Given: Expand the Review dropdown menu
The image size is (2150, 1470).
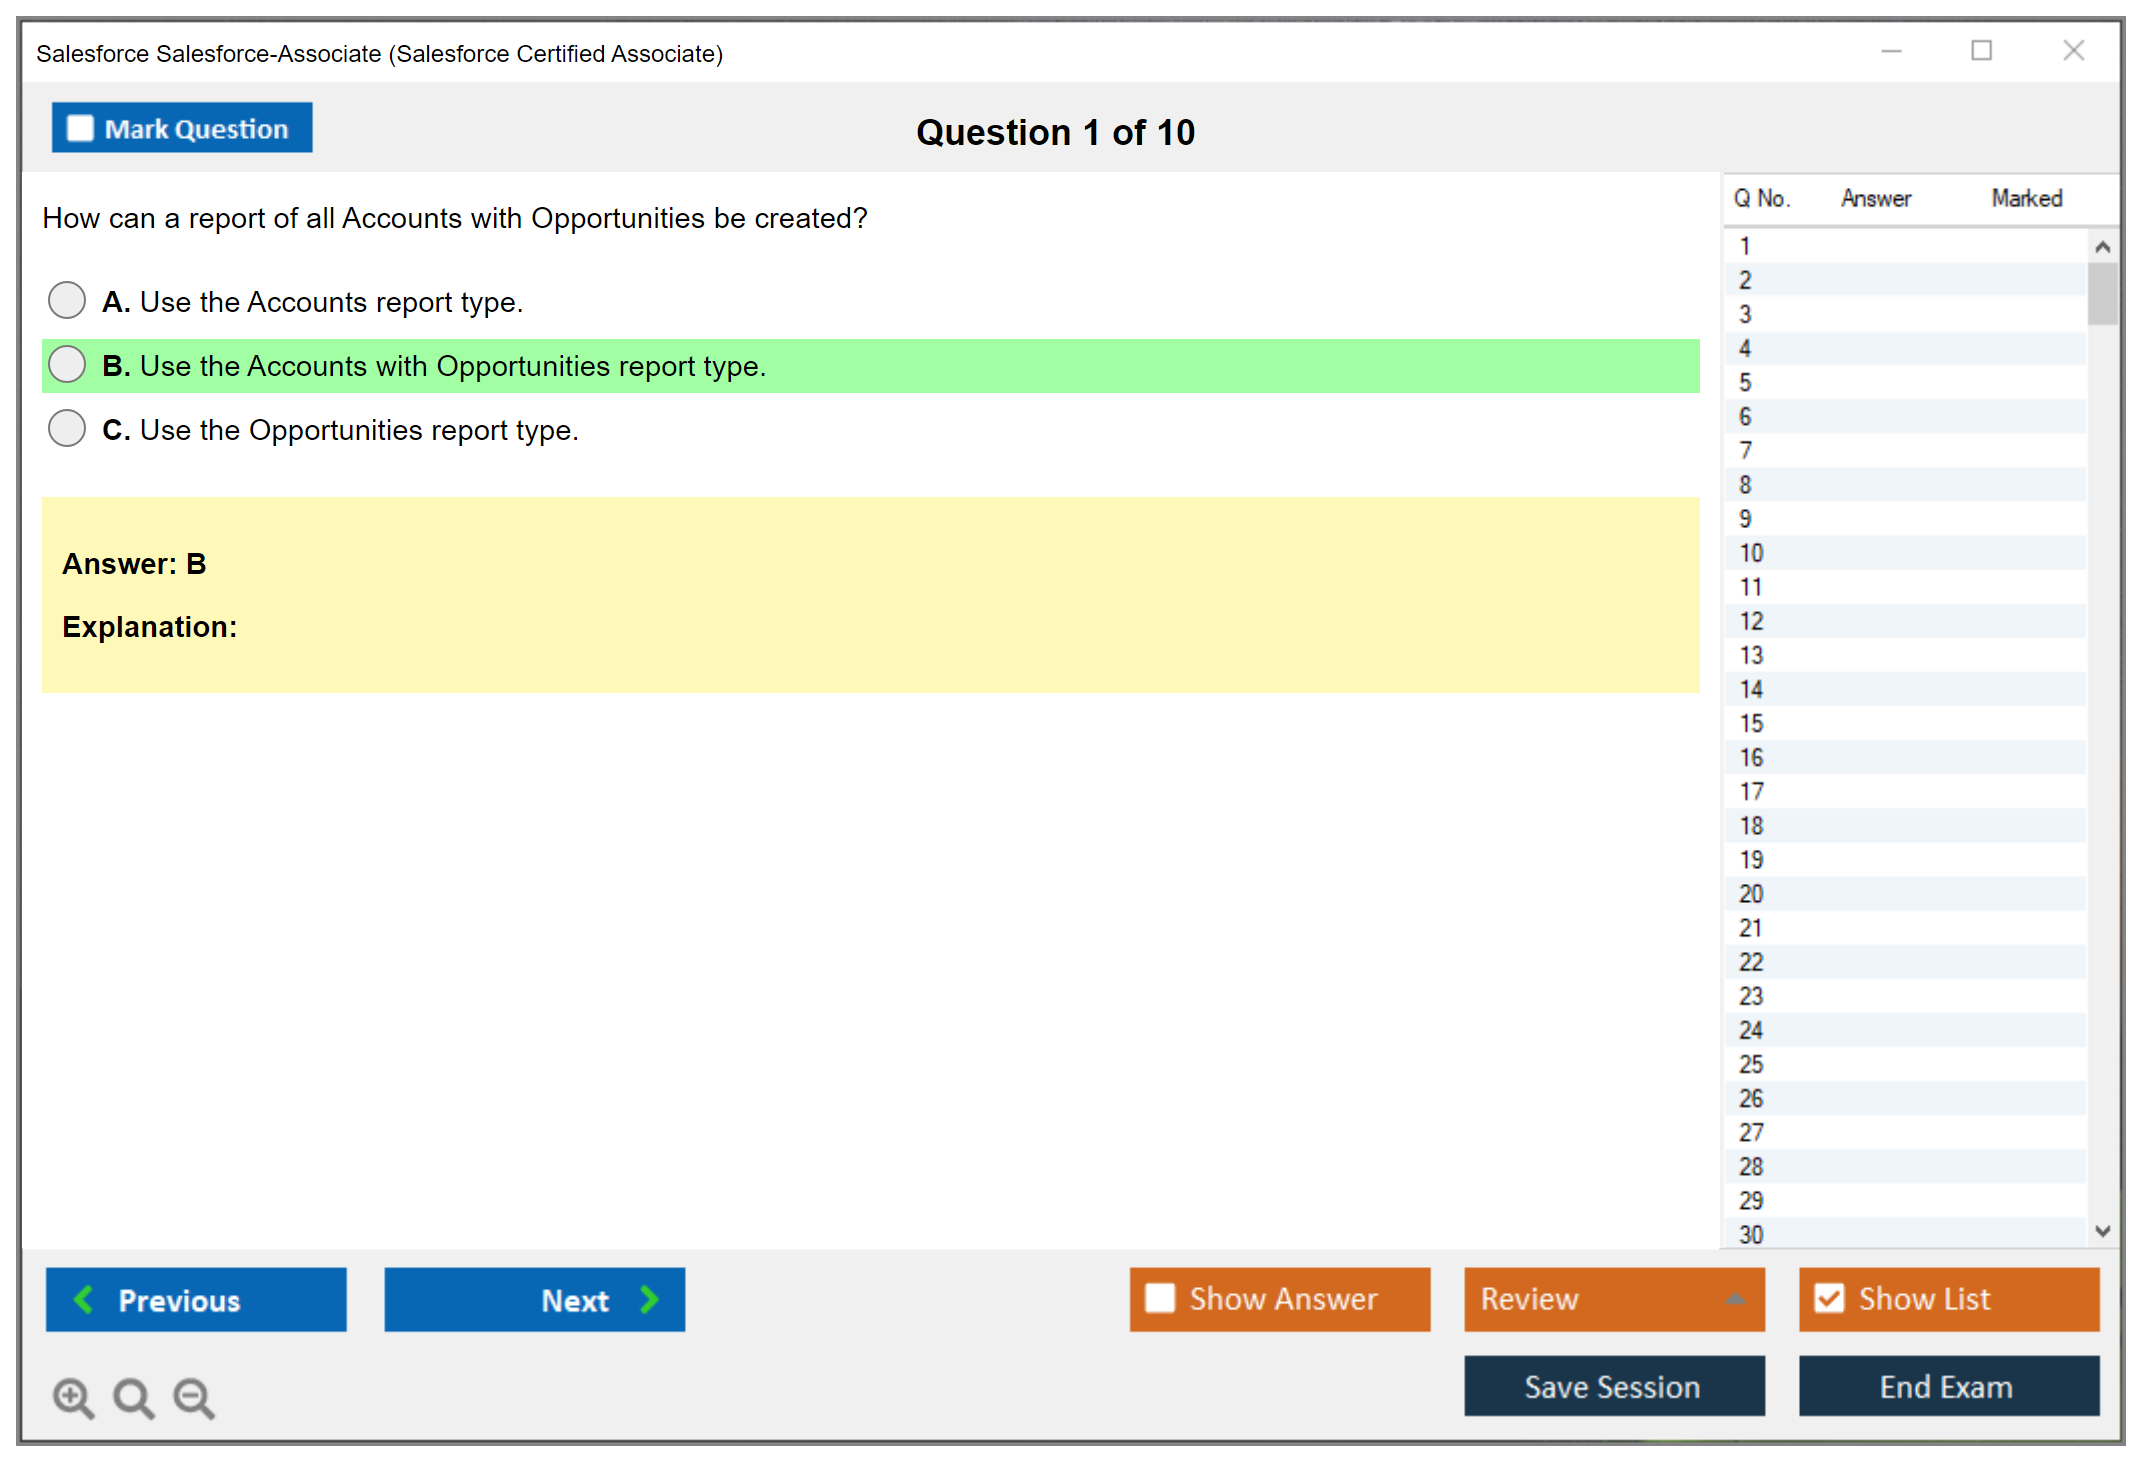Looking at the screenshot, I should pyautogui.click(x=1735, y=1299).
